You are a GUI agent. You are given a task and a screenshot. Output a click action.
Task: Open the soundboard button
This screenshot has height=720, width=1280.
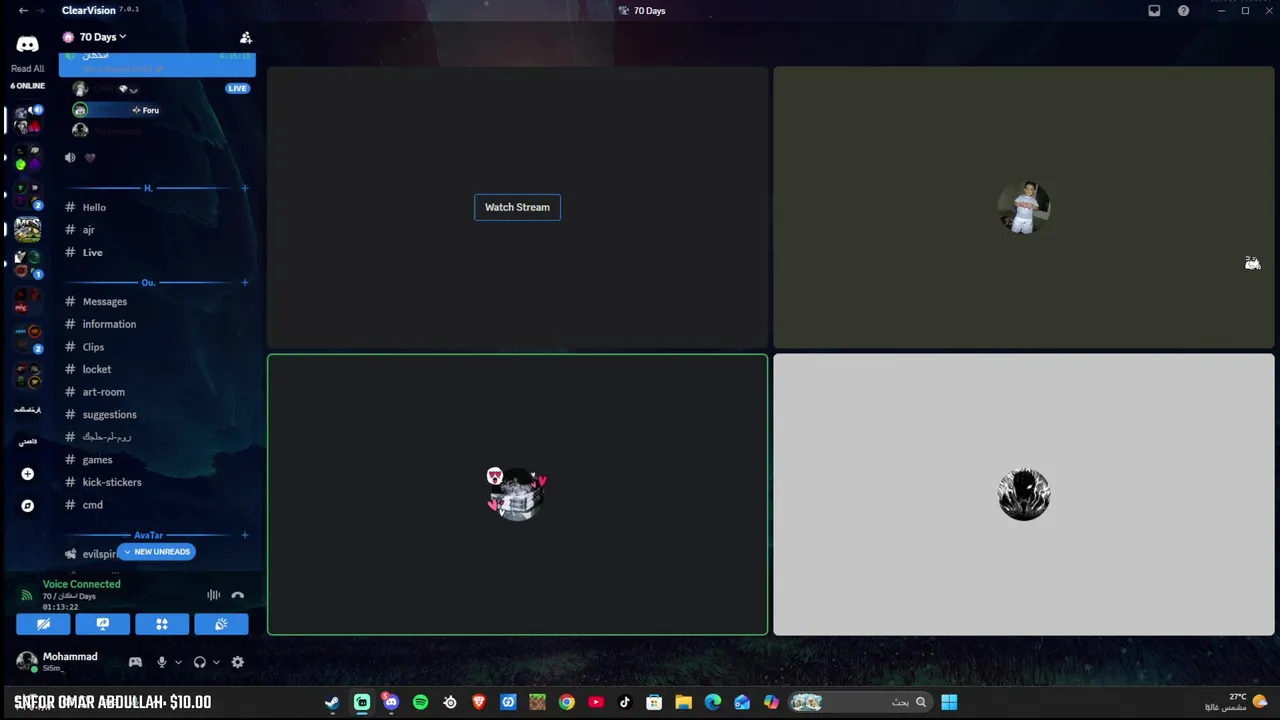(221, 624)
